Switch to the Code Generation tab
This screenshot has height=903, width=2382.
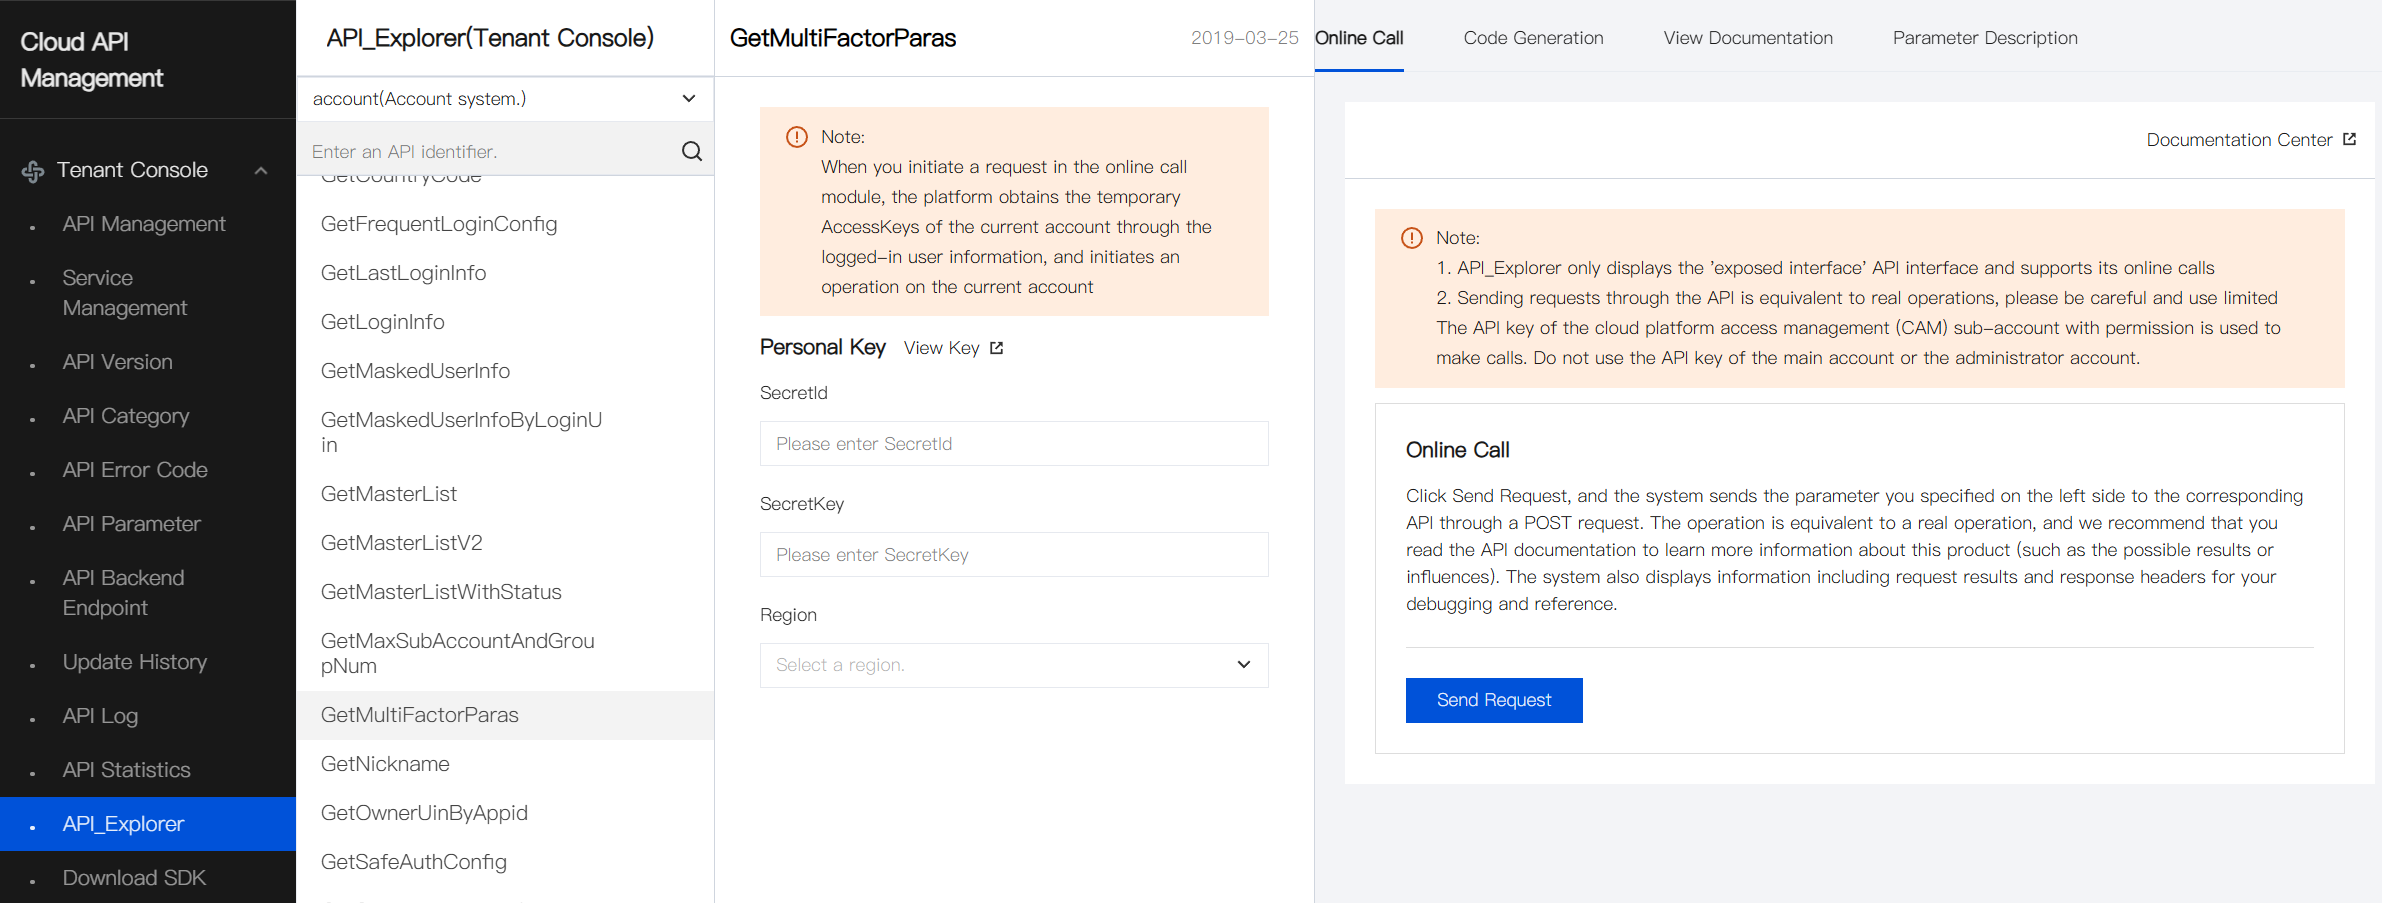pyautogui.click(x=1533, y=38)
